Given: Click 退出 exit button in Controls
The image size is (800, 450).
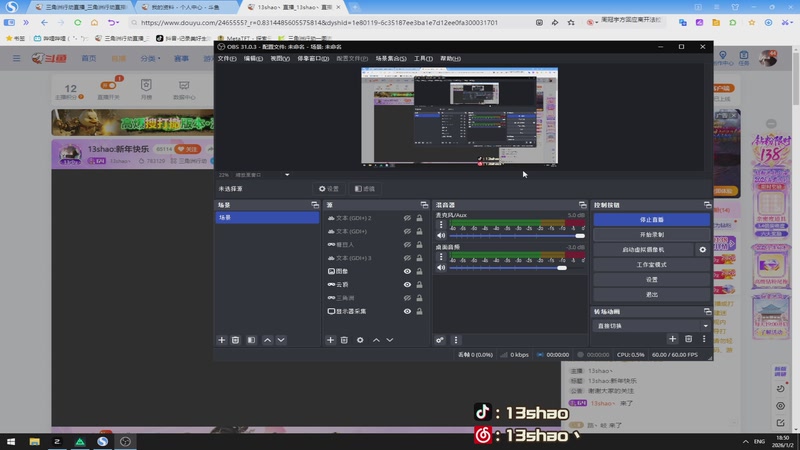Looking at the screenshot, I should [x=651, y=294].
